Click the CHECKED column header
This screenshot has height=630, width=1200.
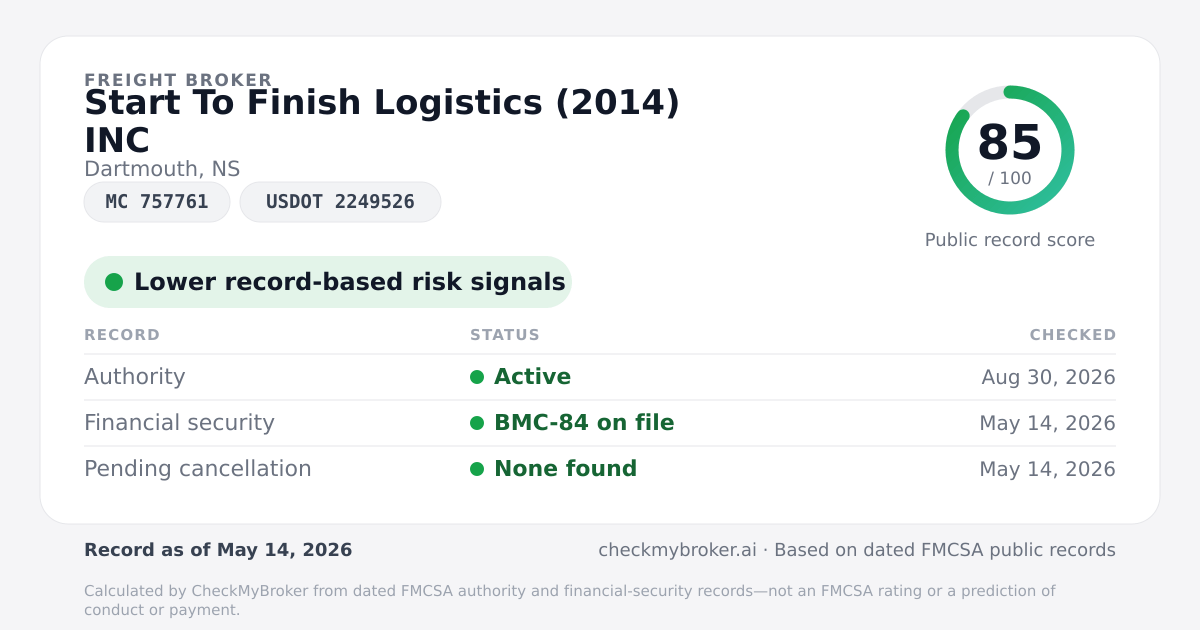[1073, 335]
